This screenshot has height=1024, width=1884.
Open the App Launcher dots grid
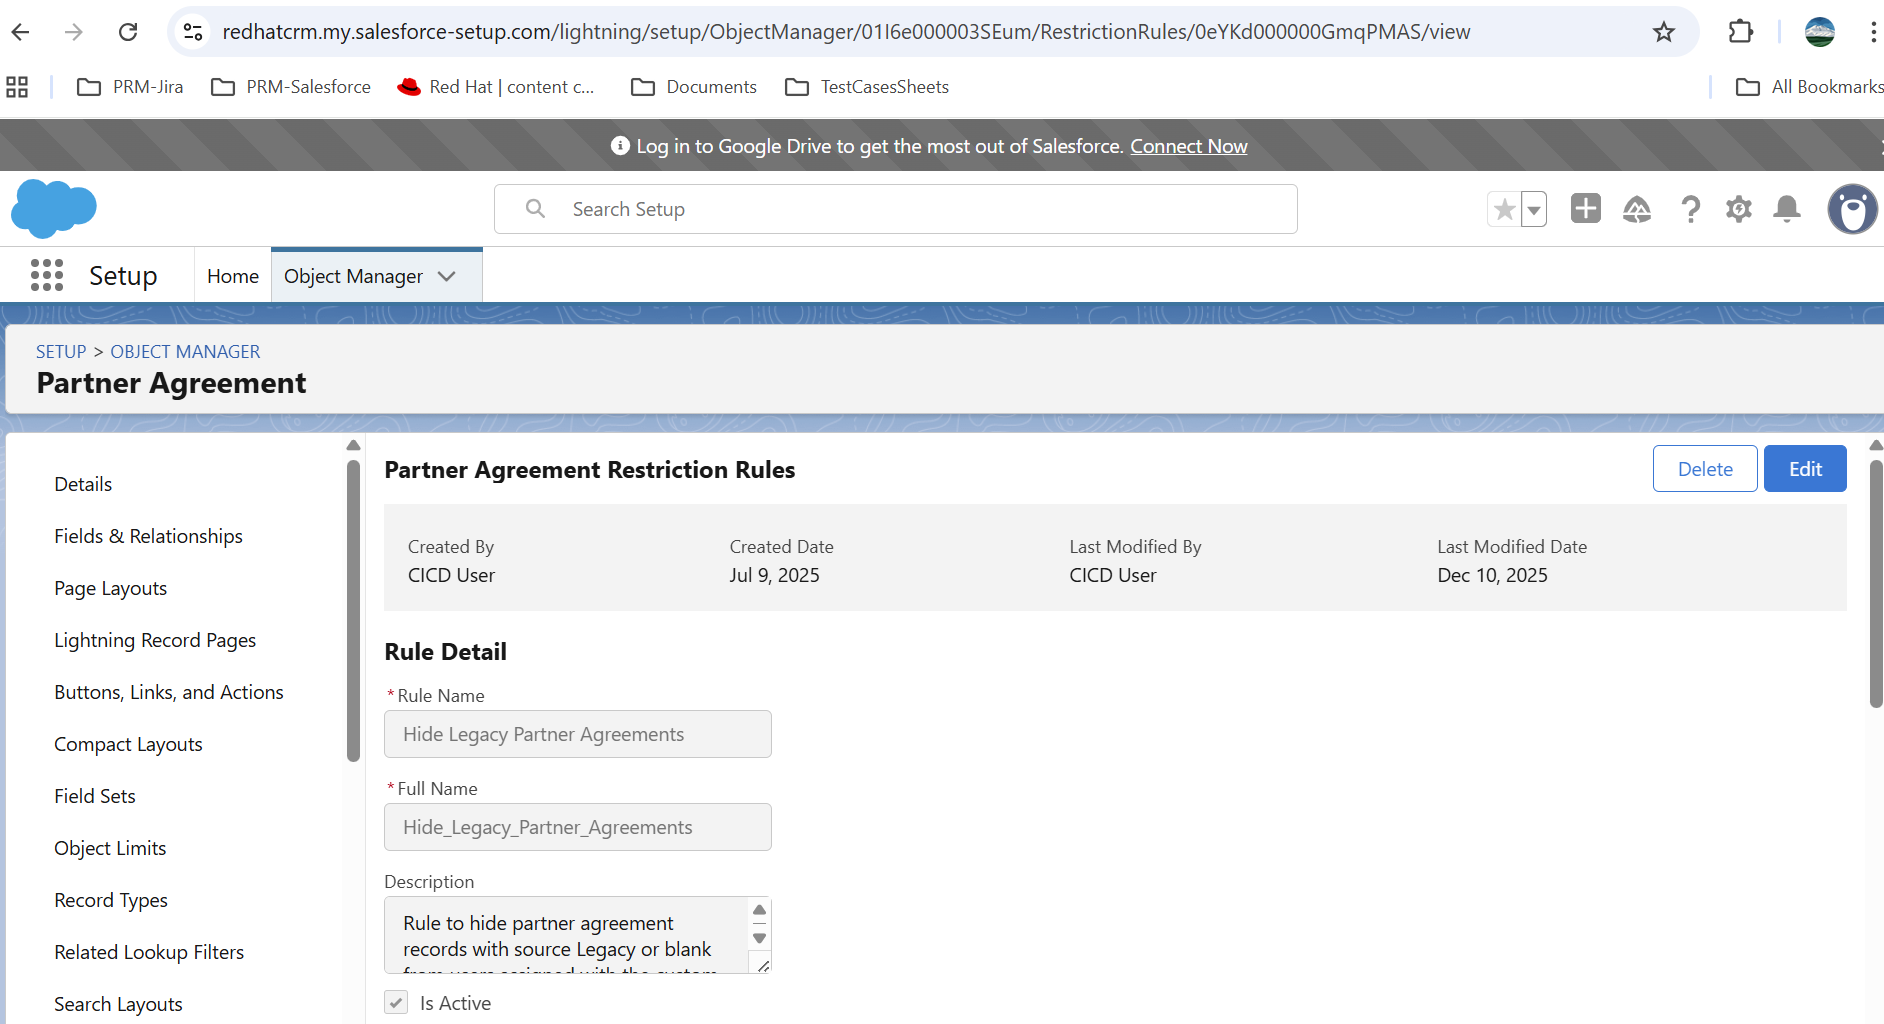(47, 275)
